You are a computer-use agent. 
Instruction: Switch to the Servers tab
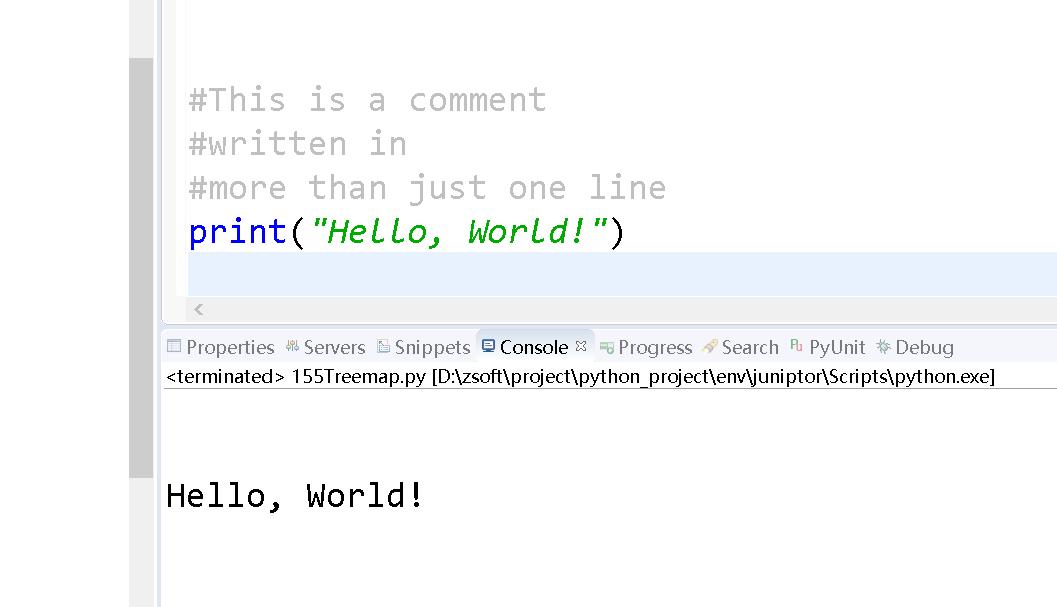point(337,347)
